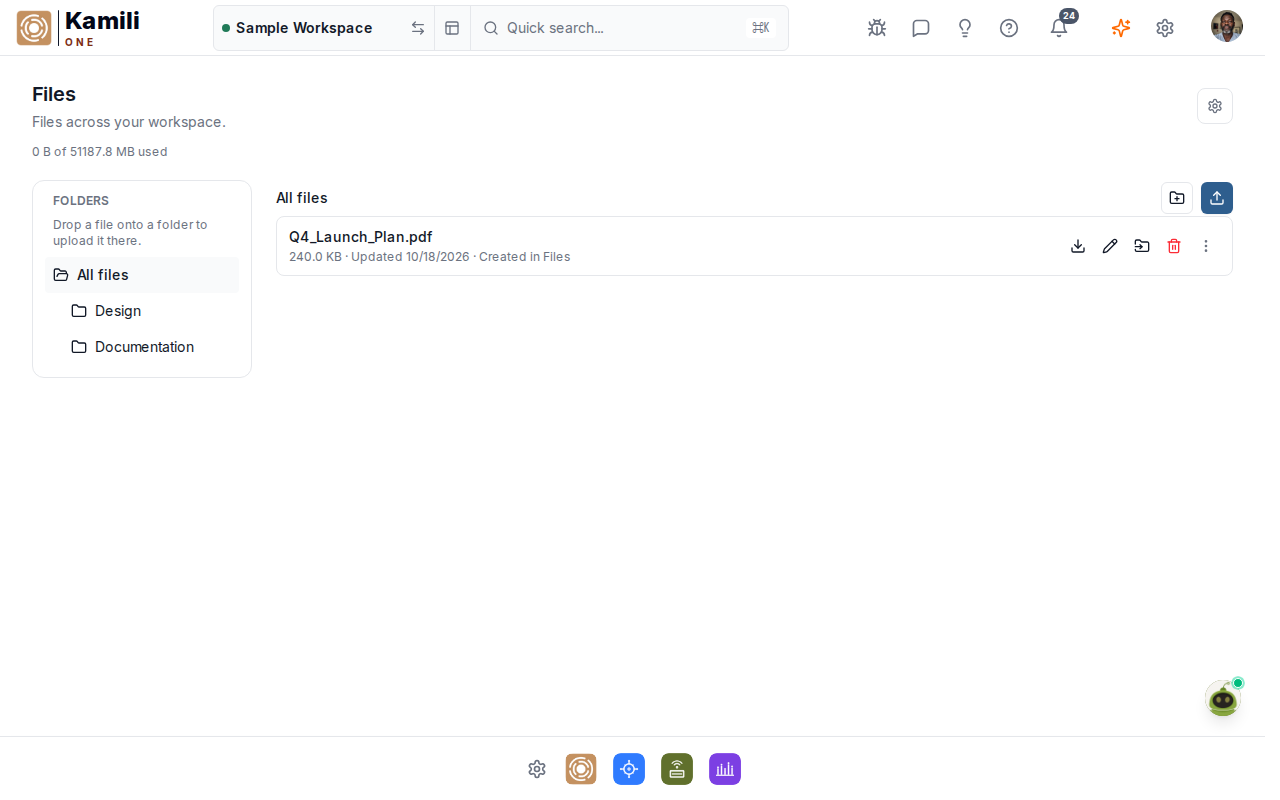1280x800 pixels.
Task: Open the olive green router dock app
Action: 677,769
